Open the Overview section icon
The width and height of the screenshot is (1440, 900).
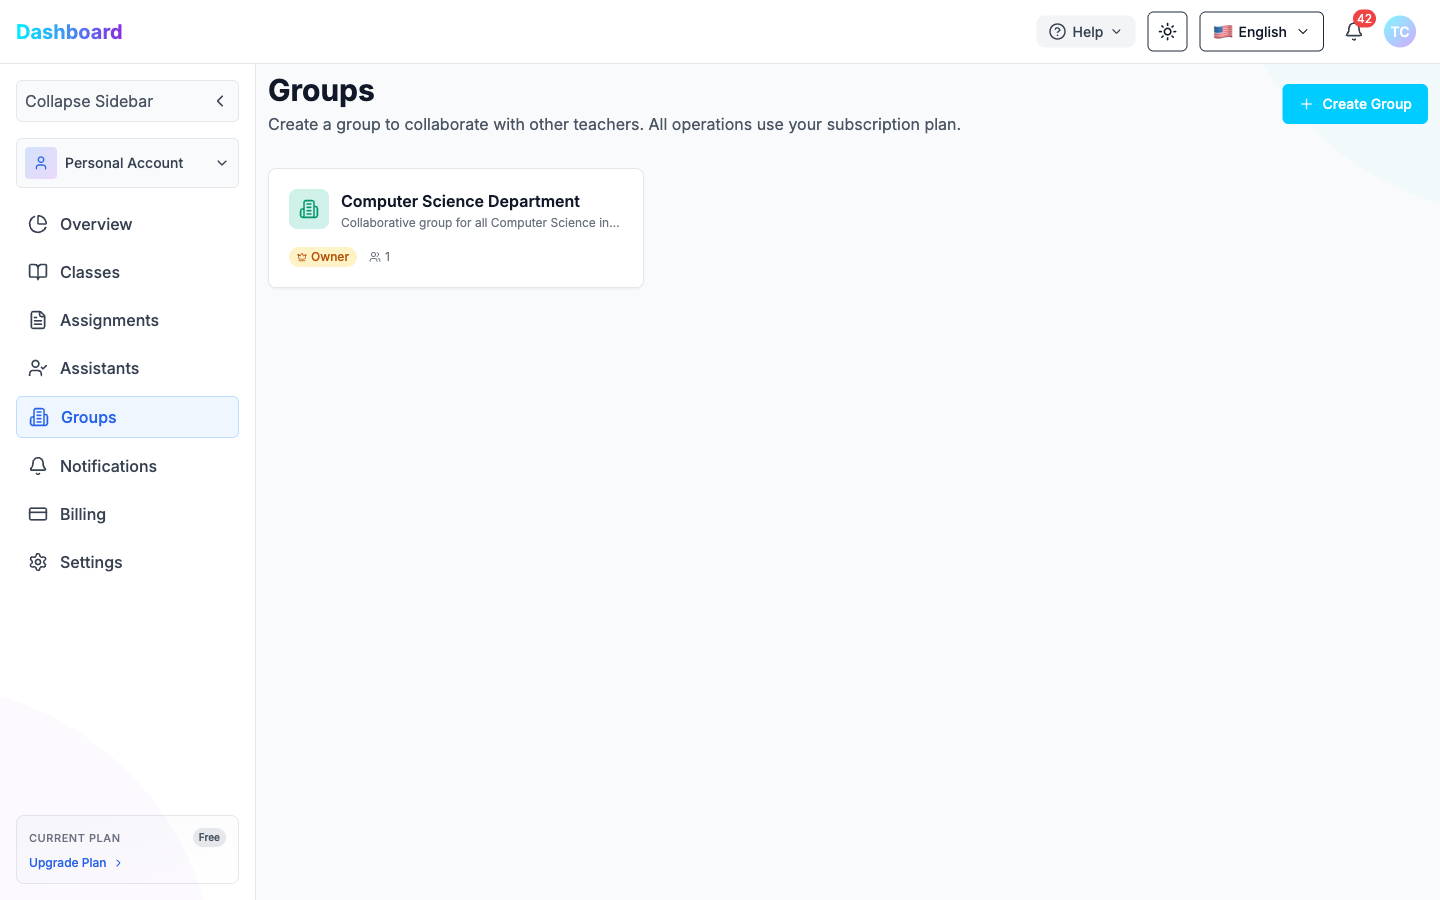pyautogui.click(x=37, y=224)
